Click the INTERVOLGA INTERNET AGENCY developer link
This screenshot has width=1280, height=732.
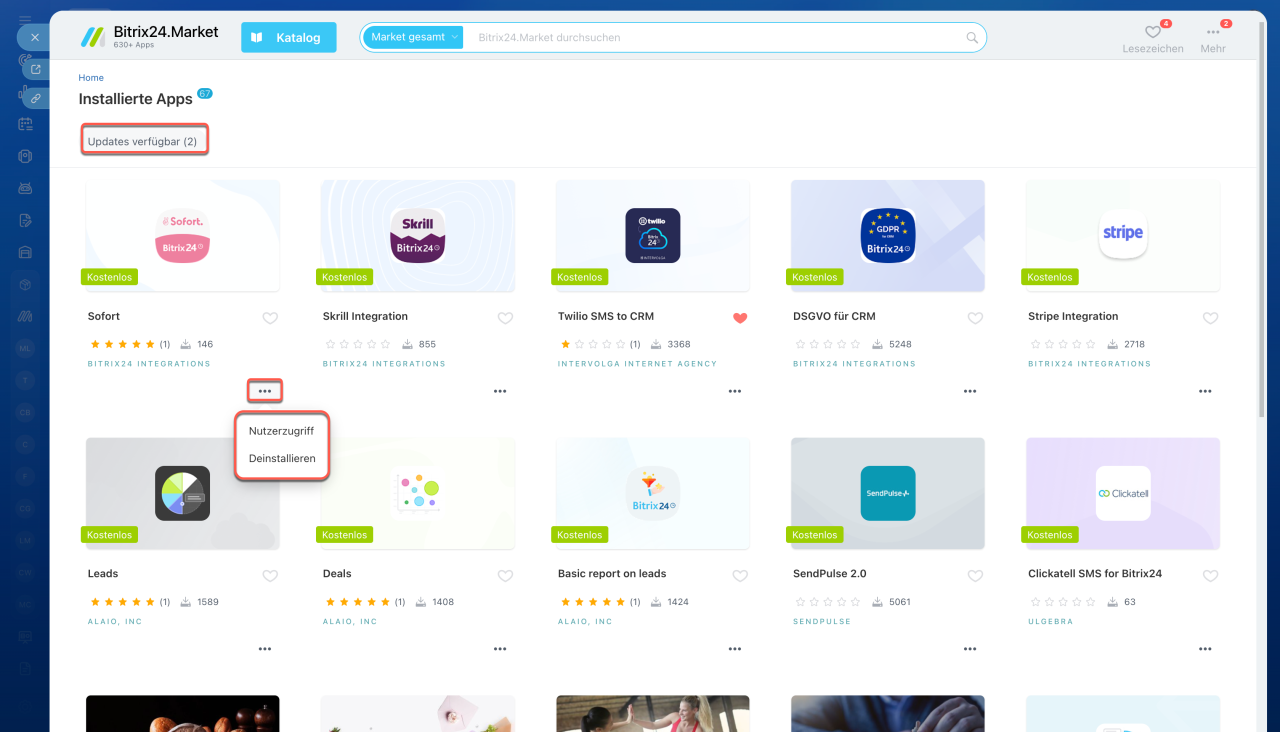[x=638, y=364]
